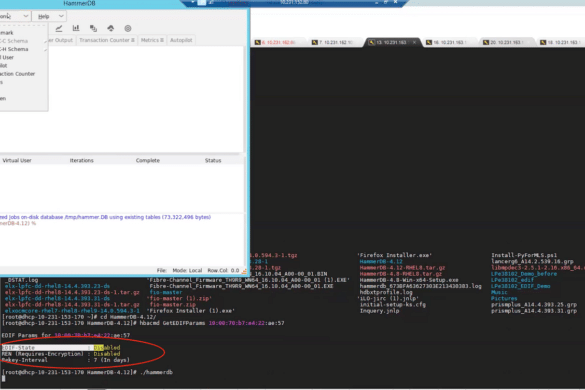Click 'prismplus_A14.4.393.25.grp' in terminal listing
Image resolution: width=585 pixels, height=390 pixels.
[534, 305]
